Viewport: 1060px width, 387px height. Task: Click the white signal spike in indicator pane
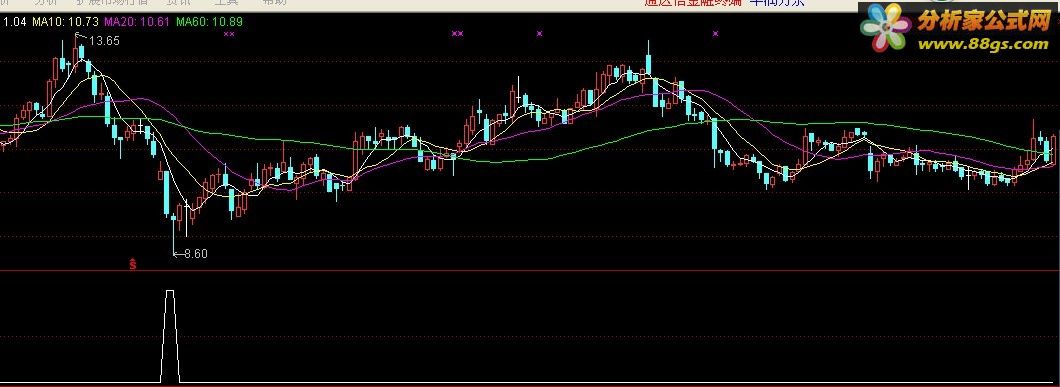(x=170, y=336)
